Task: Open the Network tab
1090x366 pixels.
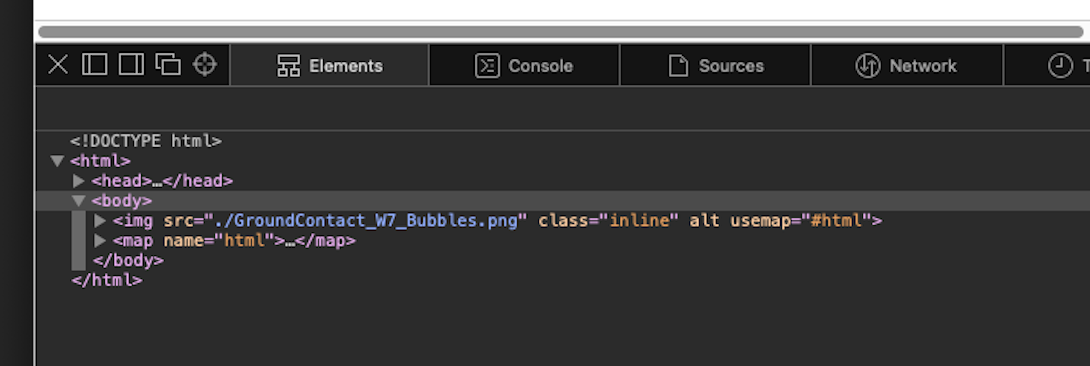Action: point(906,66)
